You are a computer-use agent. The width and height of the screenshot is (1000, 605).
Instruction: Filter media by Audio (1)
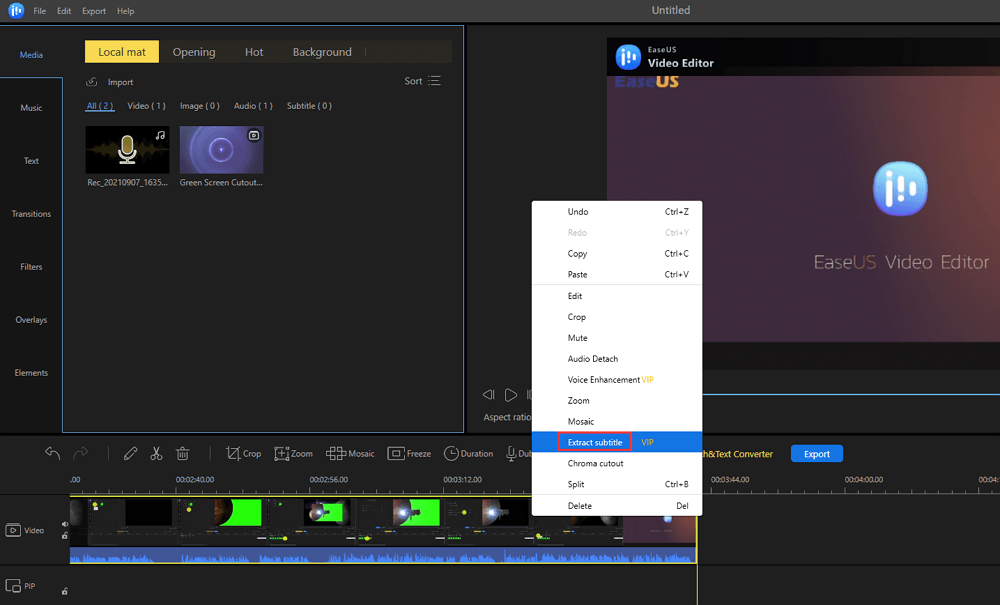[x=253, y=106]
